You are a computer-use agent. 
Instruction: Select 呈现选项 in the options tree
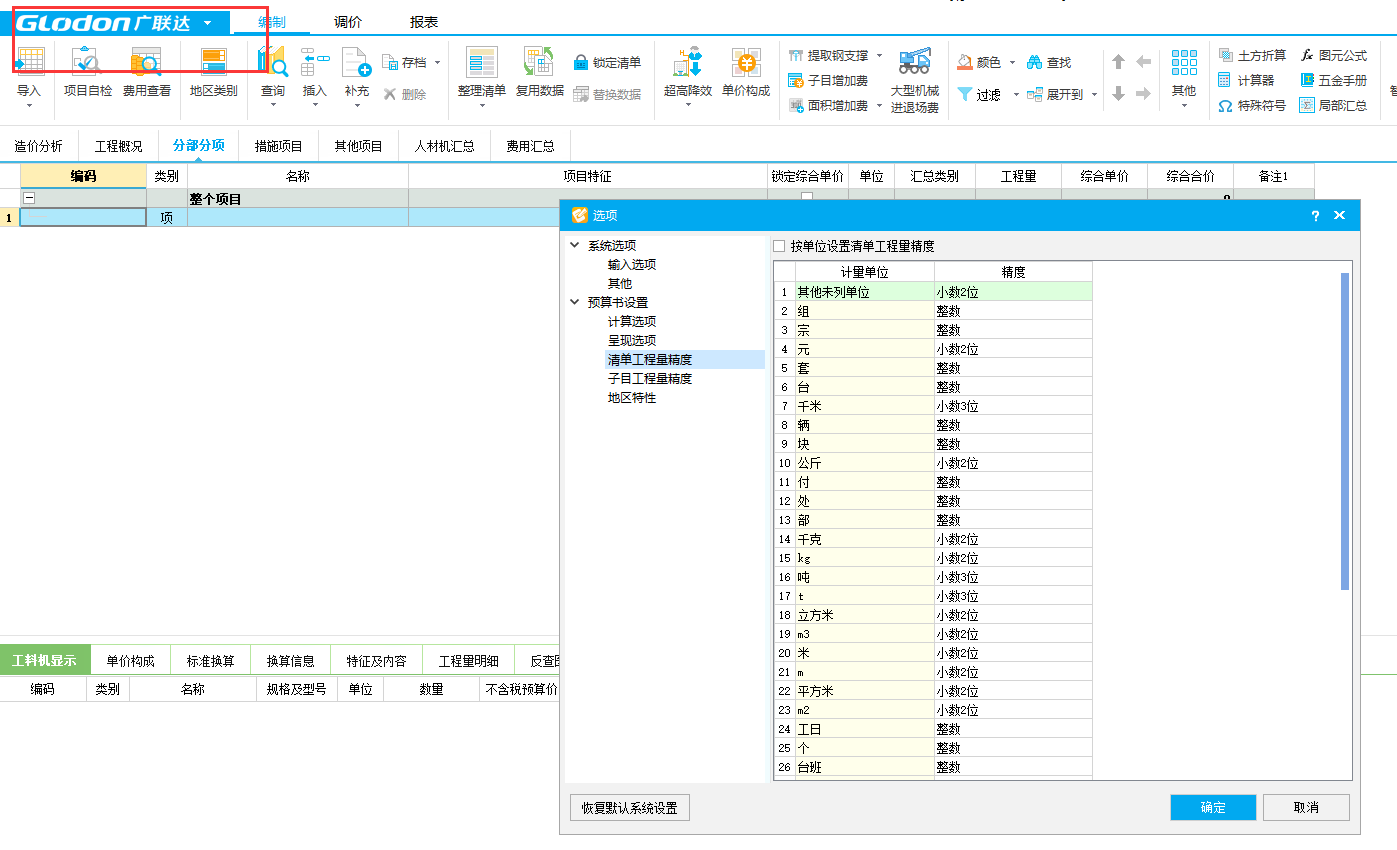coord(632,340)
